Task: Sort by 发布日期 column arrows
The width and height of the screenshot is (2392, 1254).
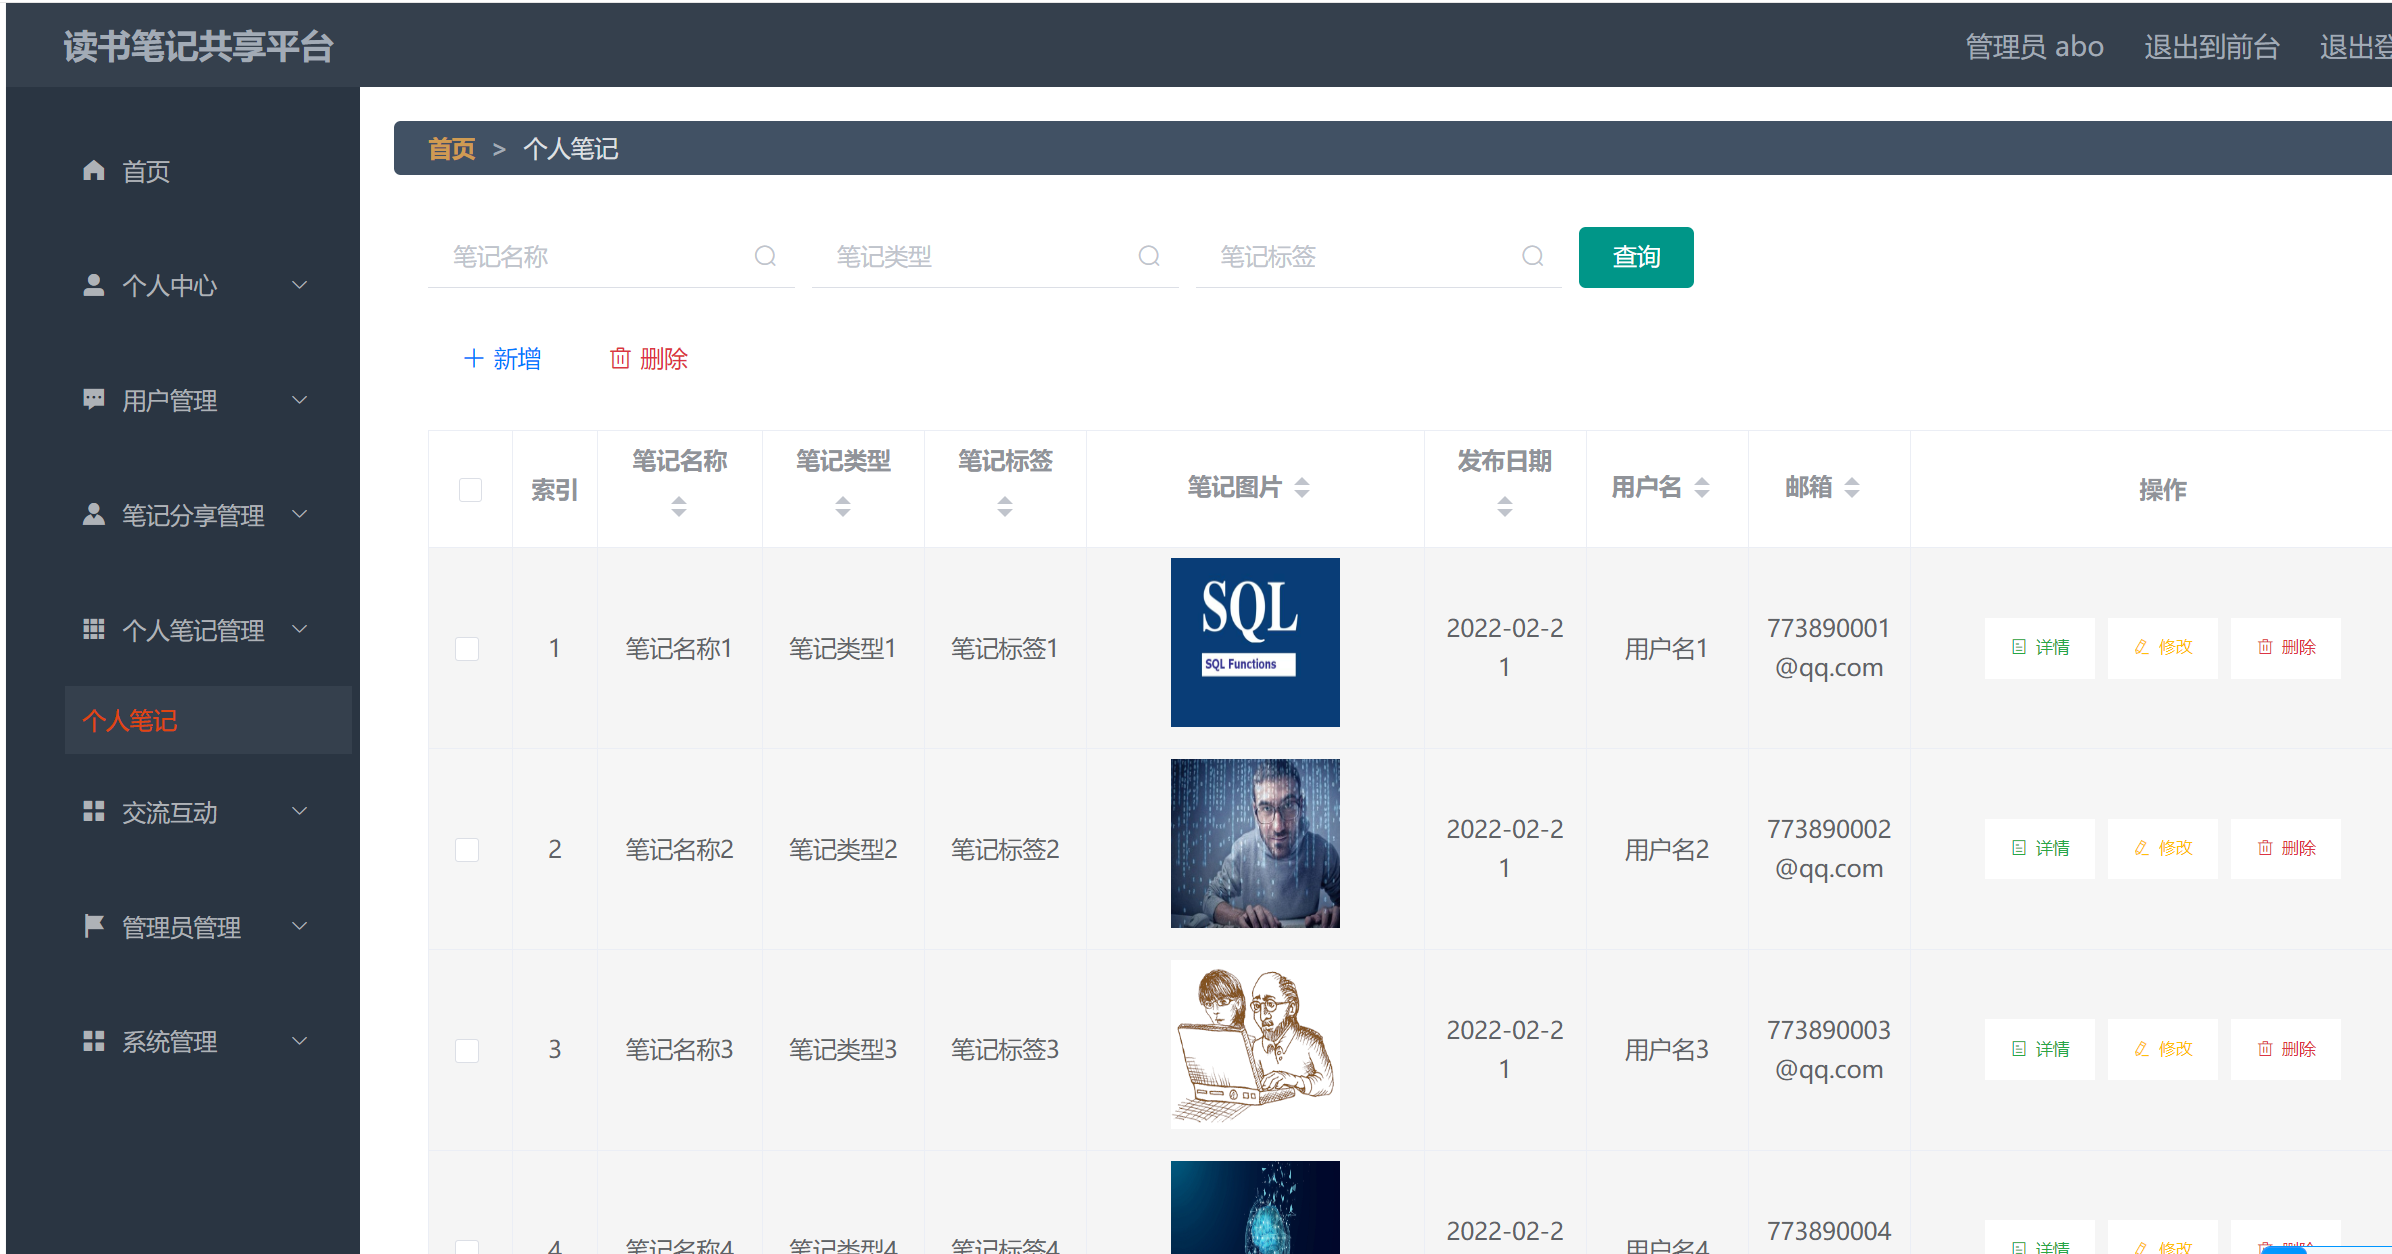Action: [1504, 506]
